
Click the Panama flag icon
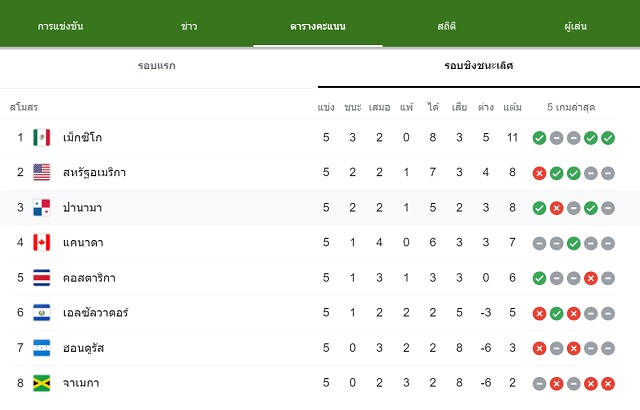[x=42, y=208]
